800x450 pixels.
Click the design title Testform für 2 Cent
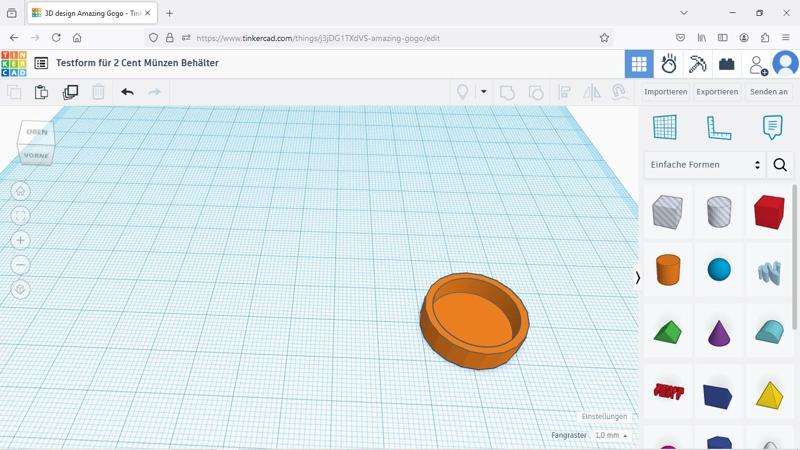137,63
